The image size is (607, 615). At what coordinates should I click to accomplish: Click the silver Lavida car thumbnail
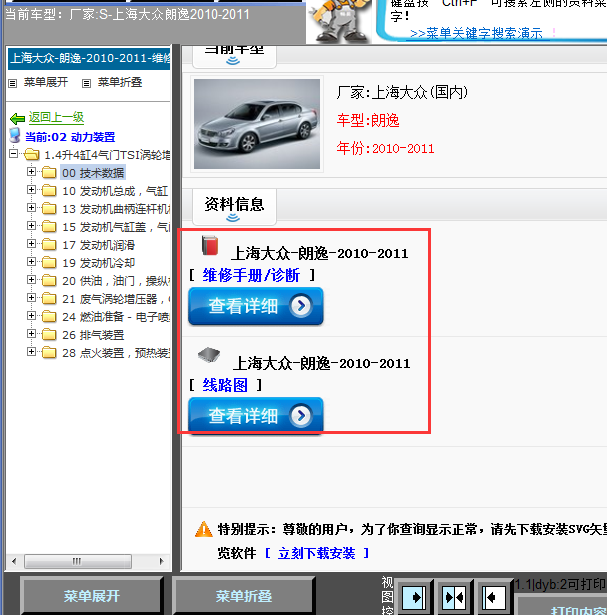point(257,124)
